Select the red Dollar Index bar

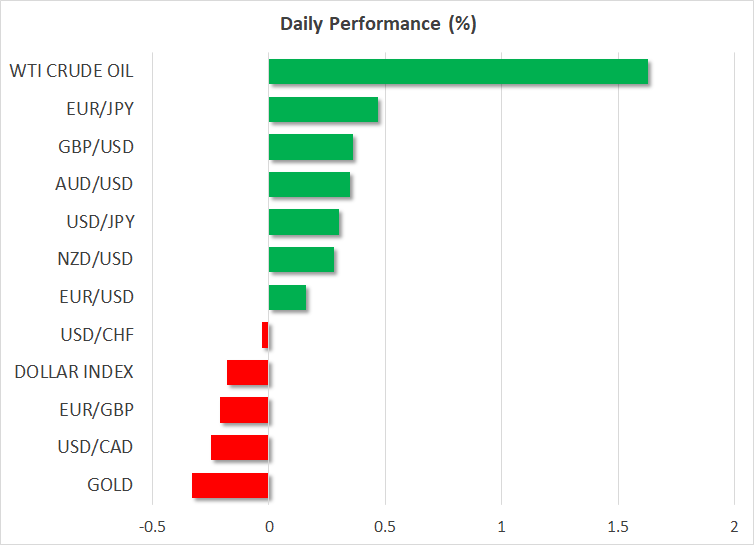click(x=248, y=373)
